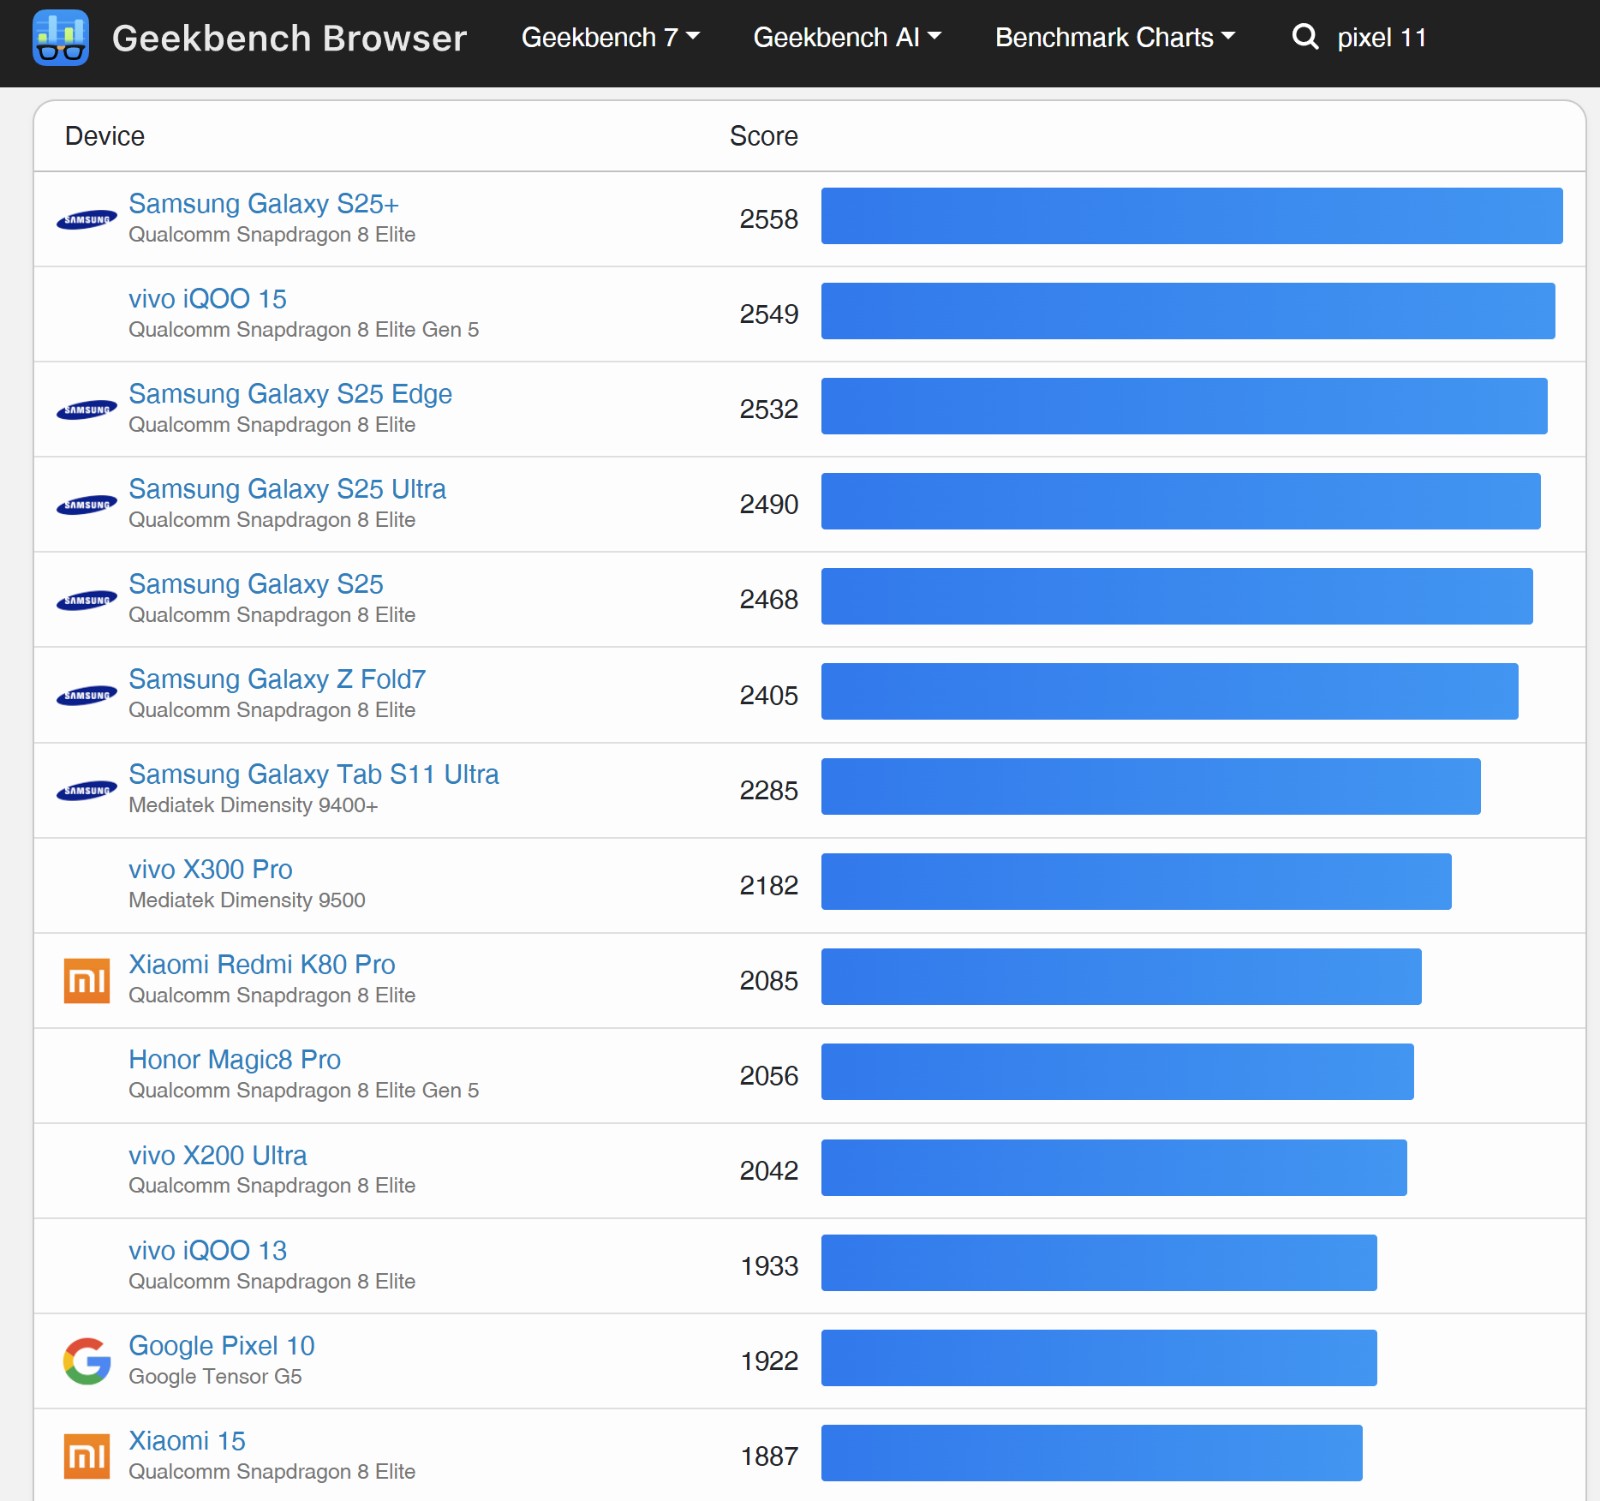The width and height of the screenshot is (1600, 1501).
Task: Click chipset text under Samsung Galaxy Z Fold7
Action: coord(272,710)
